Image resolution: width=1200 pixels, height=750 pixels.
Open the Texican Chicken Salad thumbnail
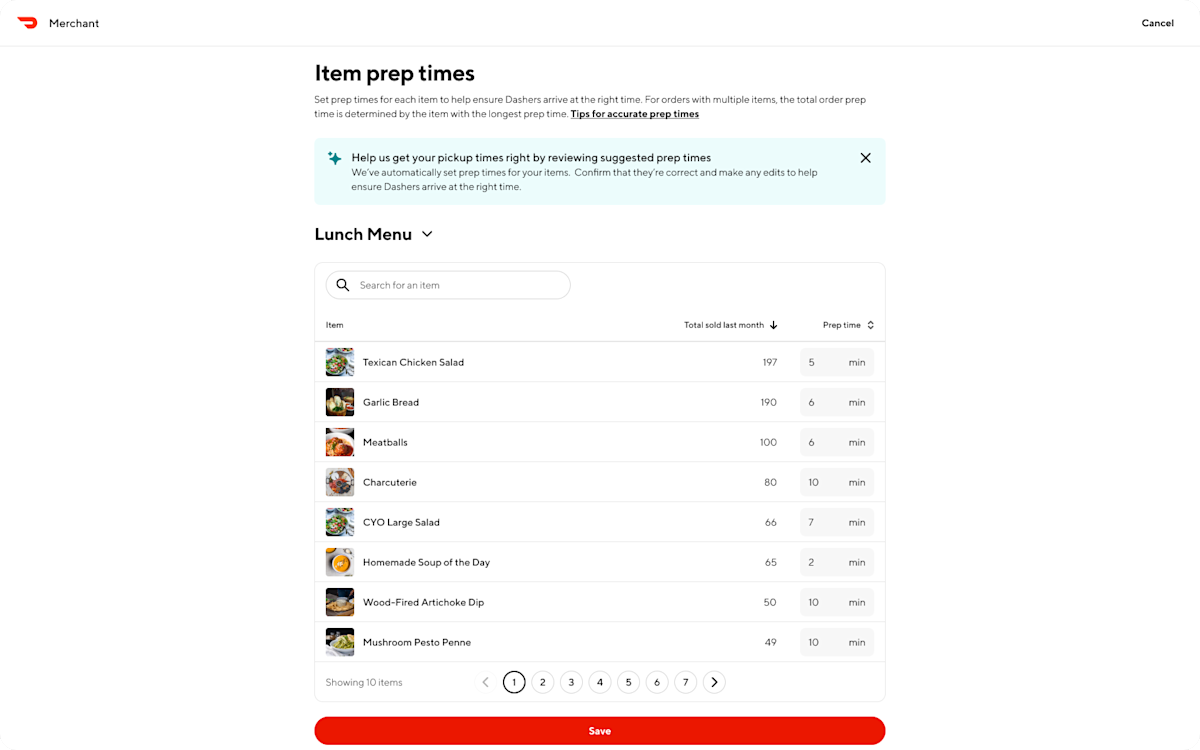coord(339,362)
